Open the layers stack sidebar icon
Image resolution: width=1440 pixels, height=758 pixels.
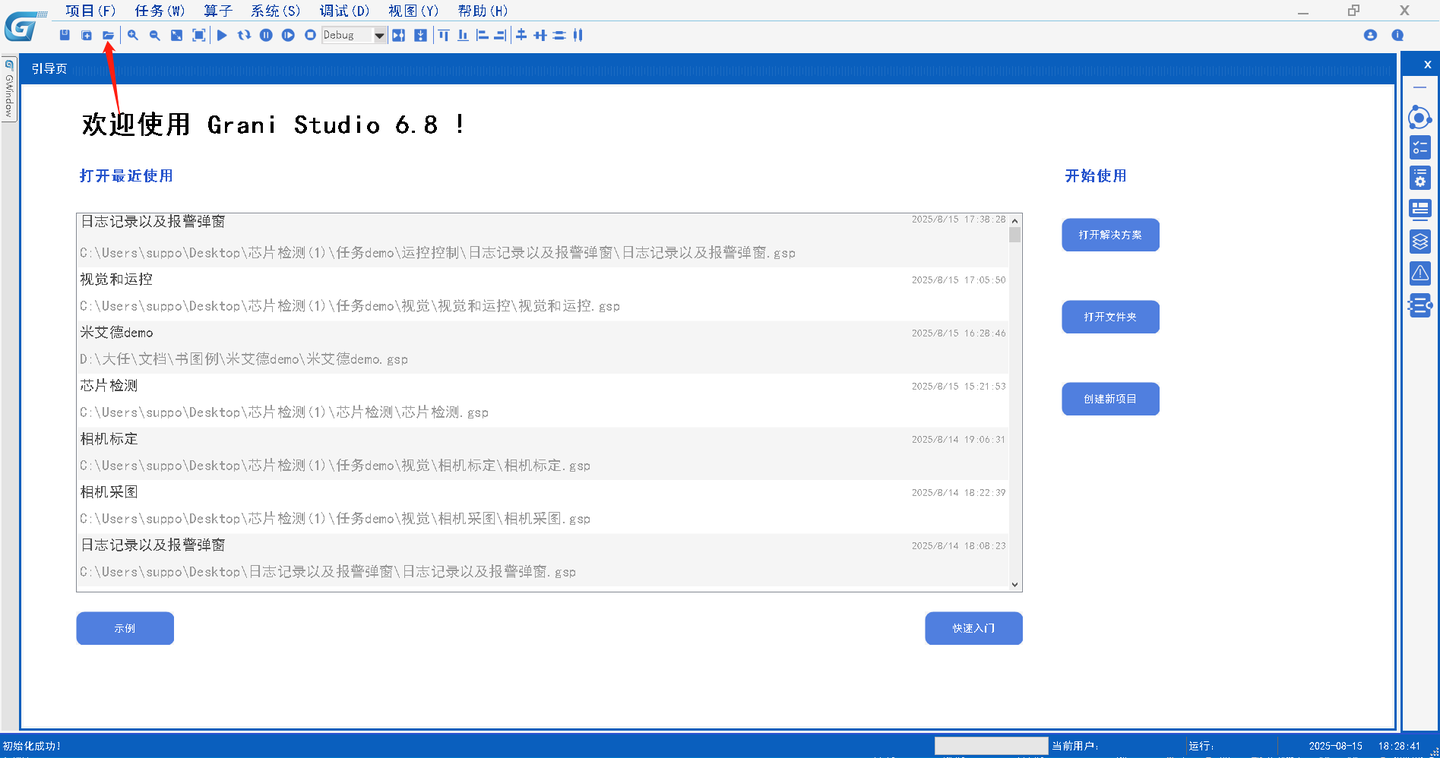click(x=1419, y=241)
